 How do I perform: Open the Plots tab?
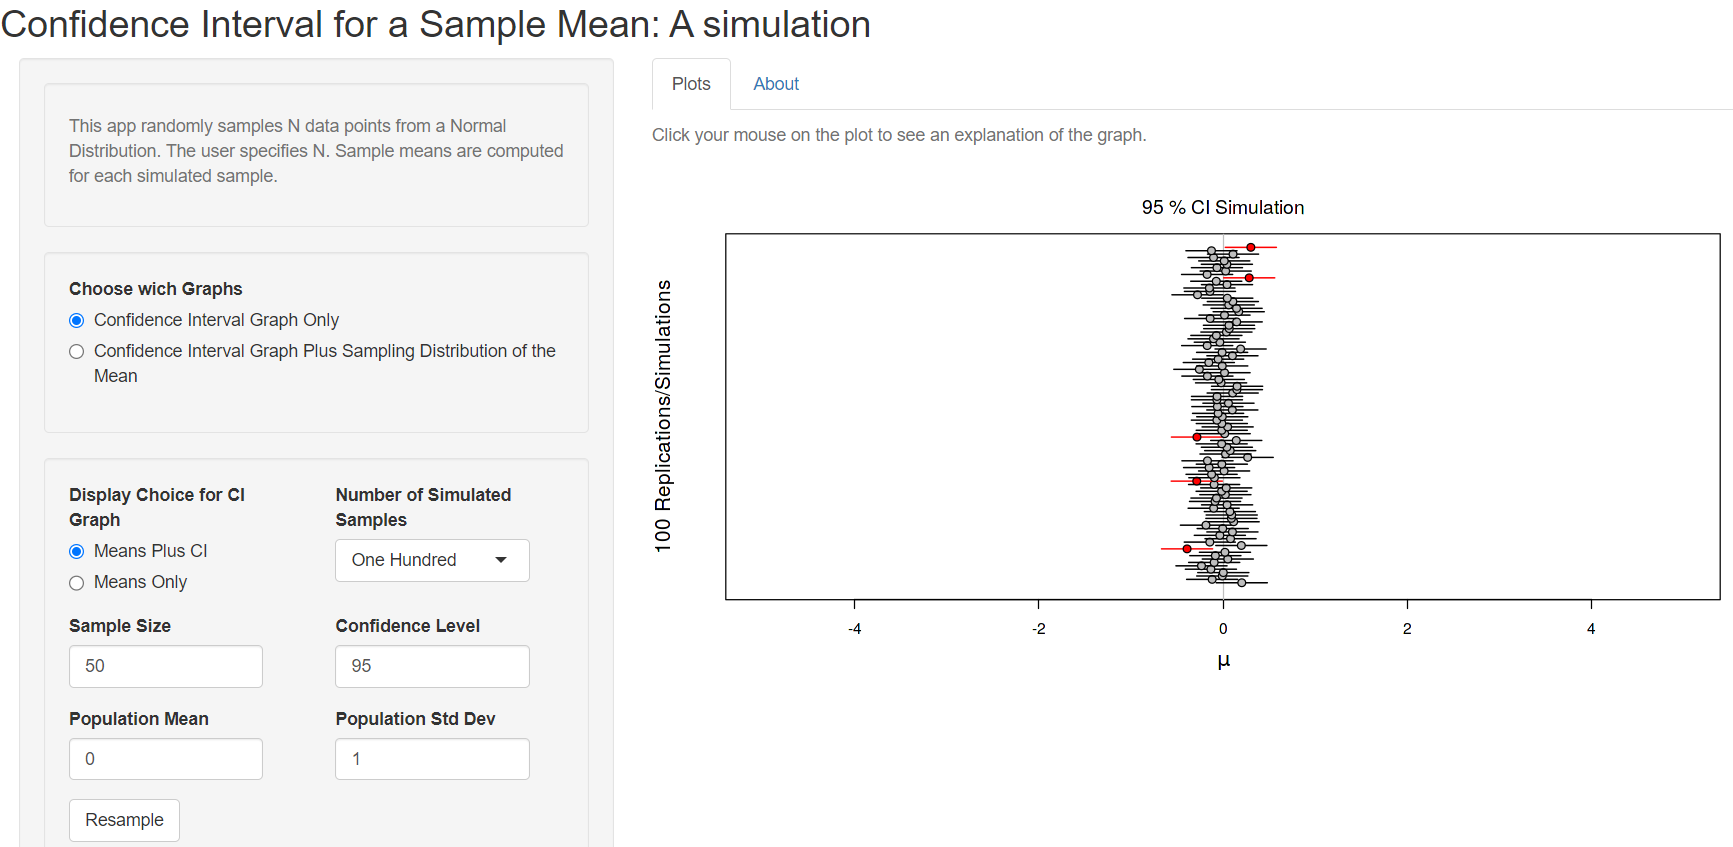691,84
